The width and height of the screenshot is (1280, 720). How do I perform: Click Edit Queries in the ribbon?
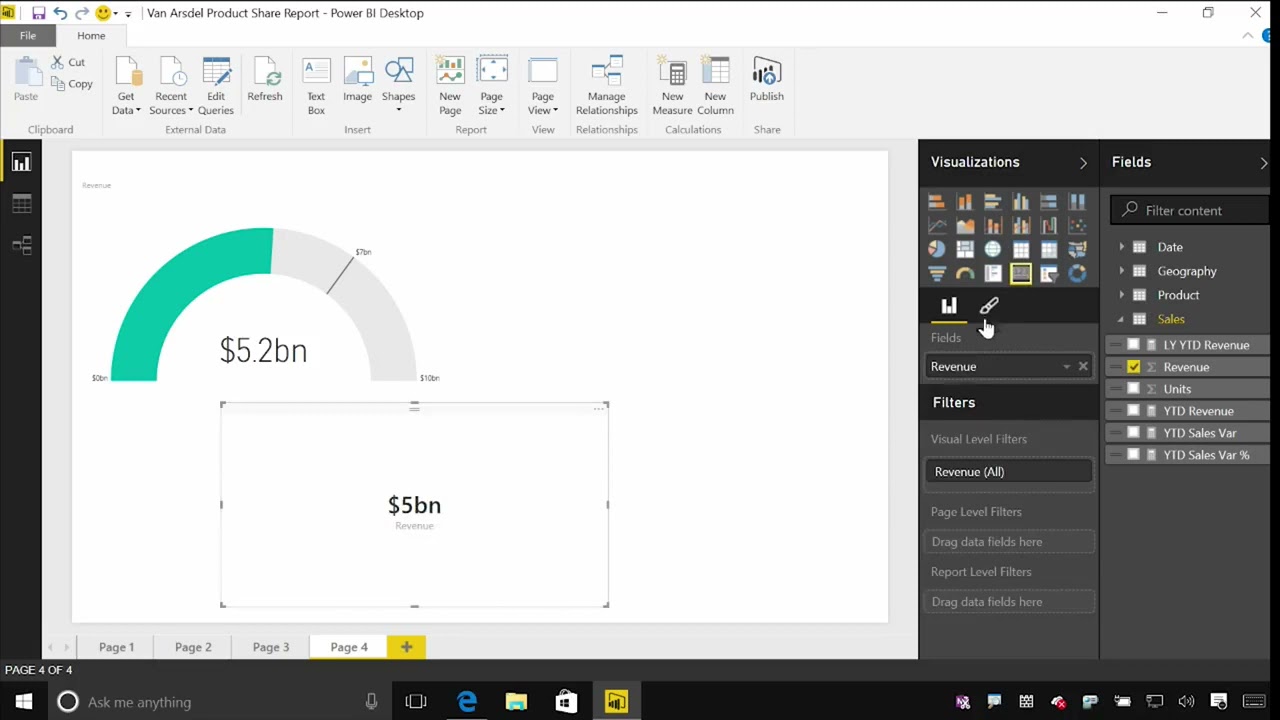216,87
